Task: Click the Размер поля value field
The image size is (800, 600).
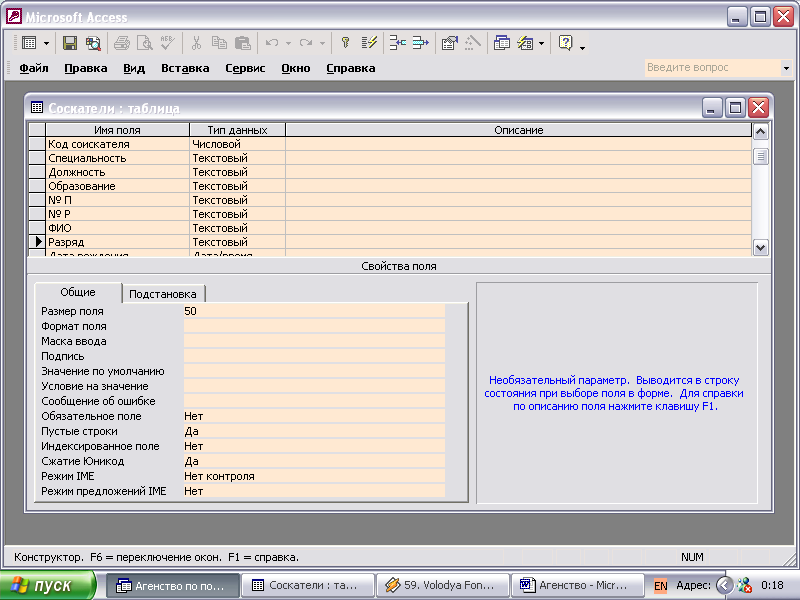Action: [x=314, y=311]
